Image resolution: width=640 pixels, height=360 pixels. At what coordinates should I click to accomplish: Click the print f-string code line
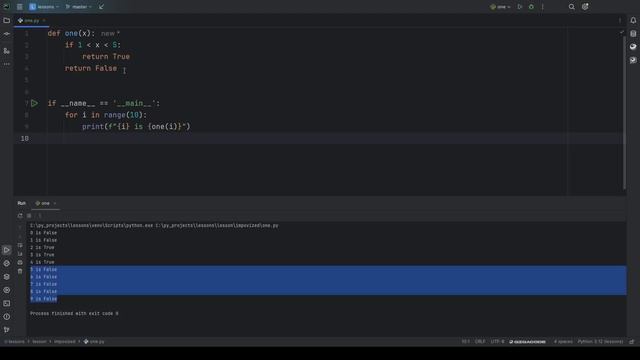pos(136,127)
